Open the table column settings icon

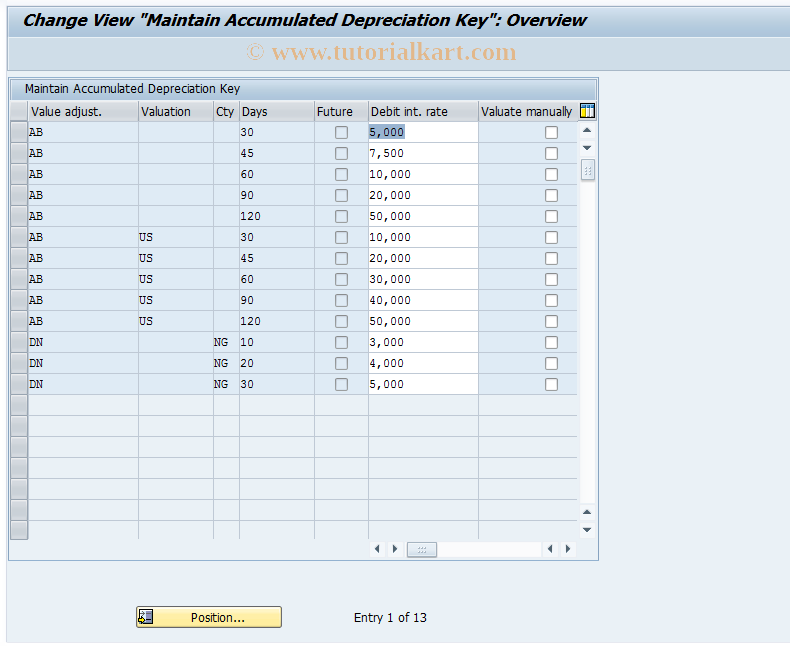pyautogui.click(x=587, y=111)
